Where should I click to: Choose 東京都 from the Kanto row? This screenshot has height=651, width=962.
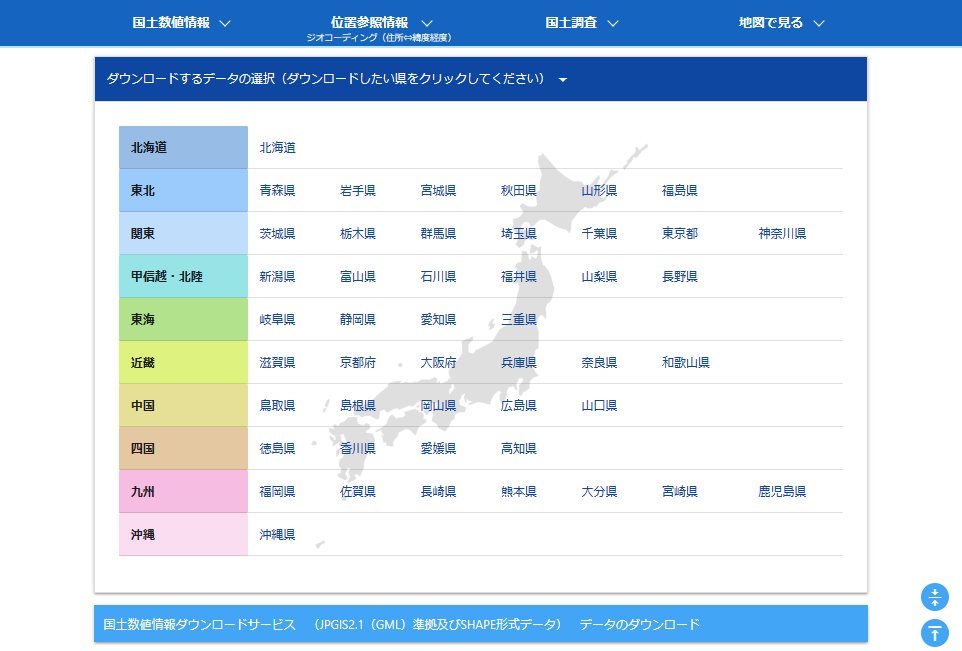(x=679, y=233)
